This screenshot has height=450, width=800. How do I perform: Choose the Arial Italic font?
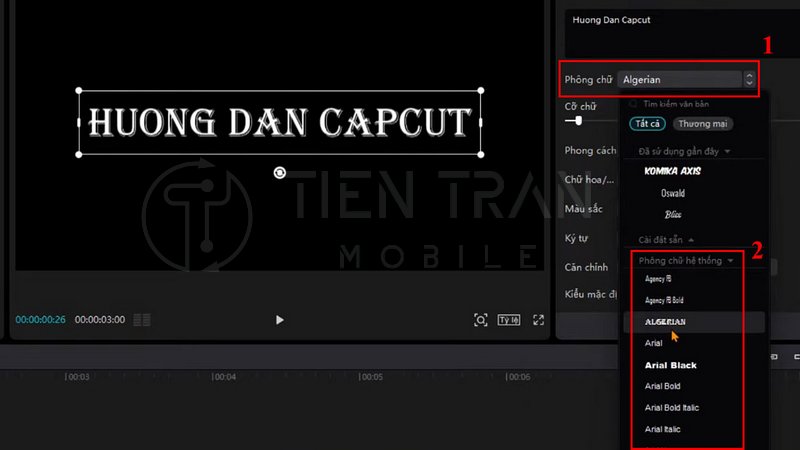pyautogui.click(x=662, y=429)
